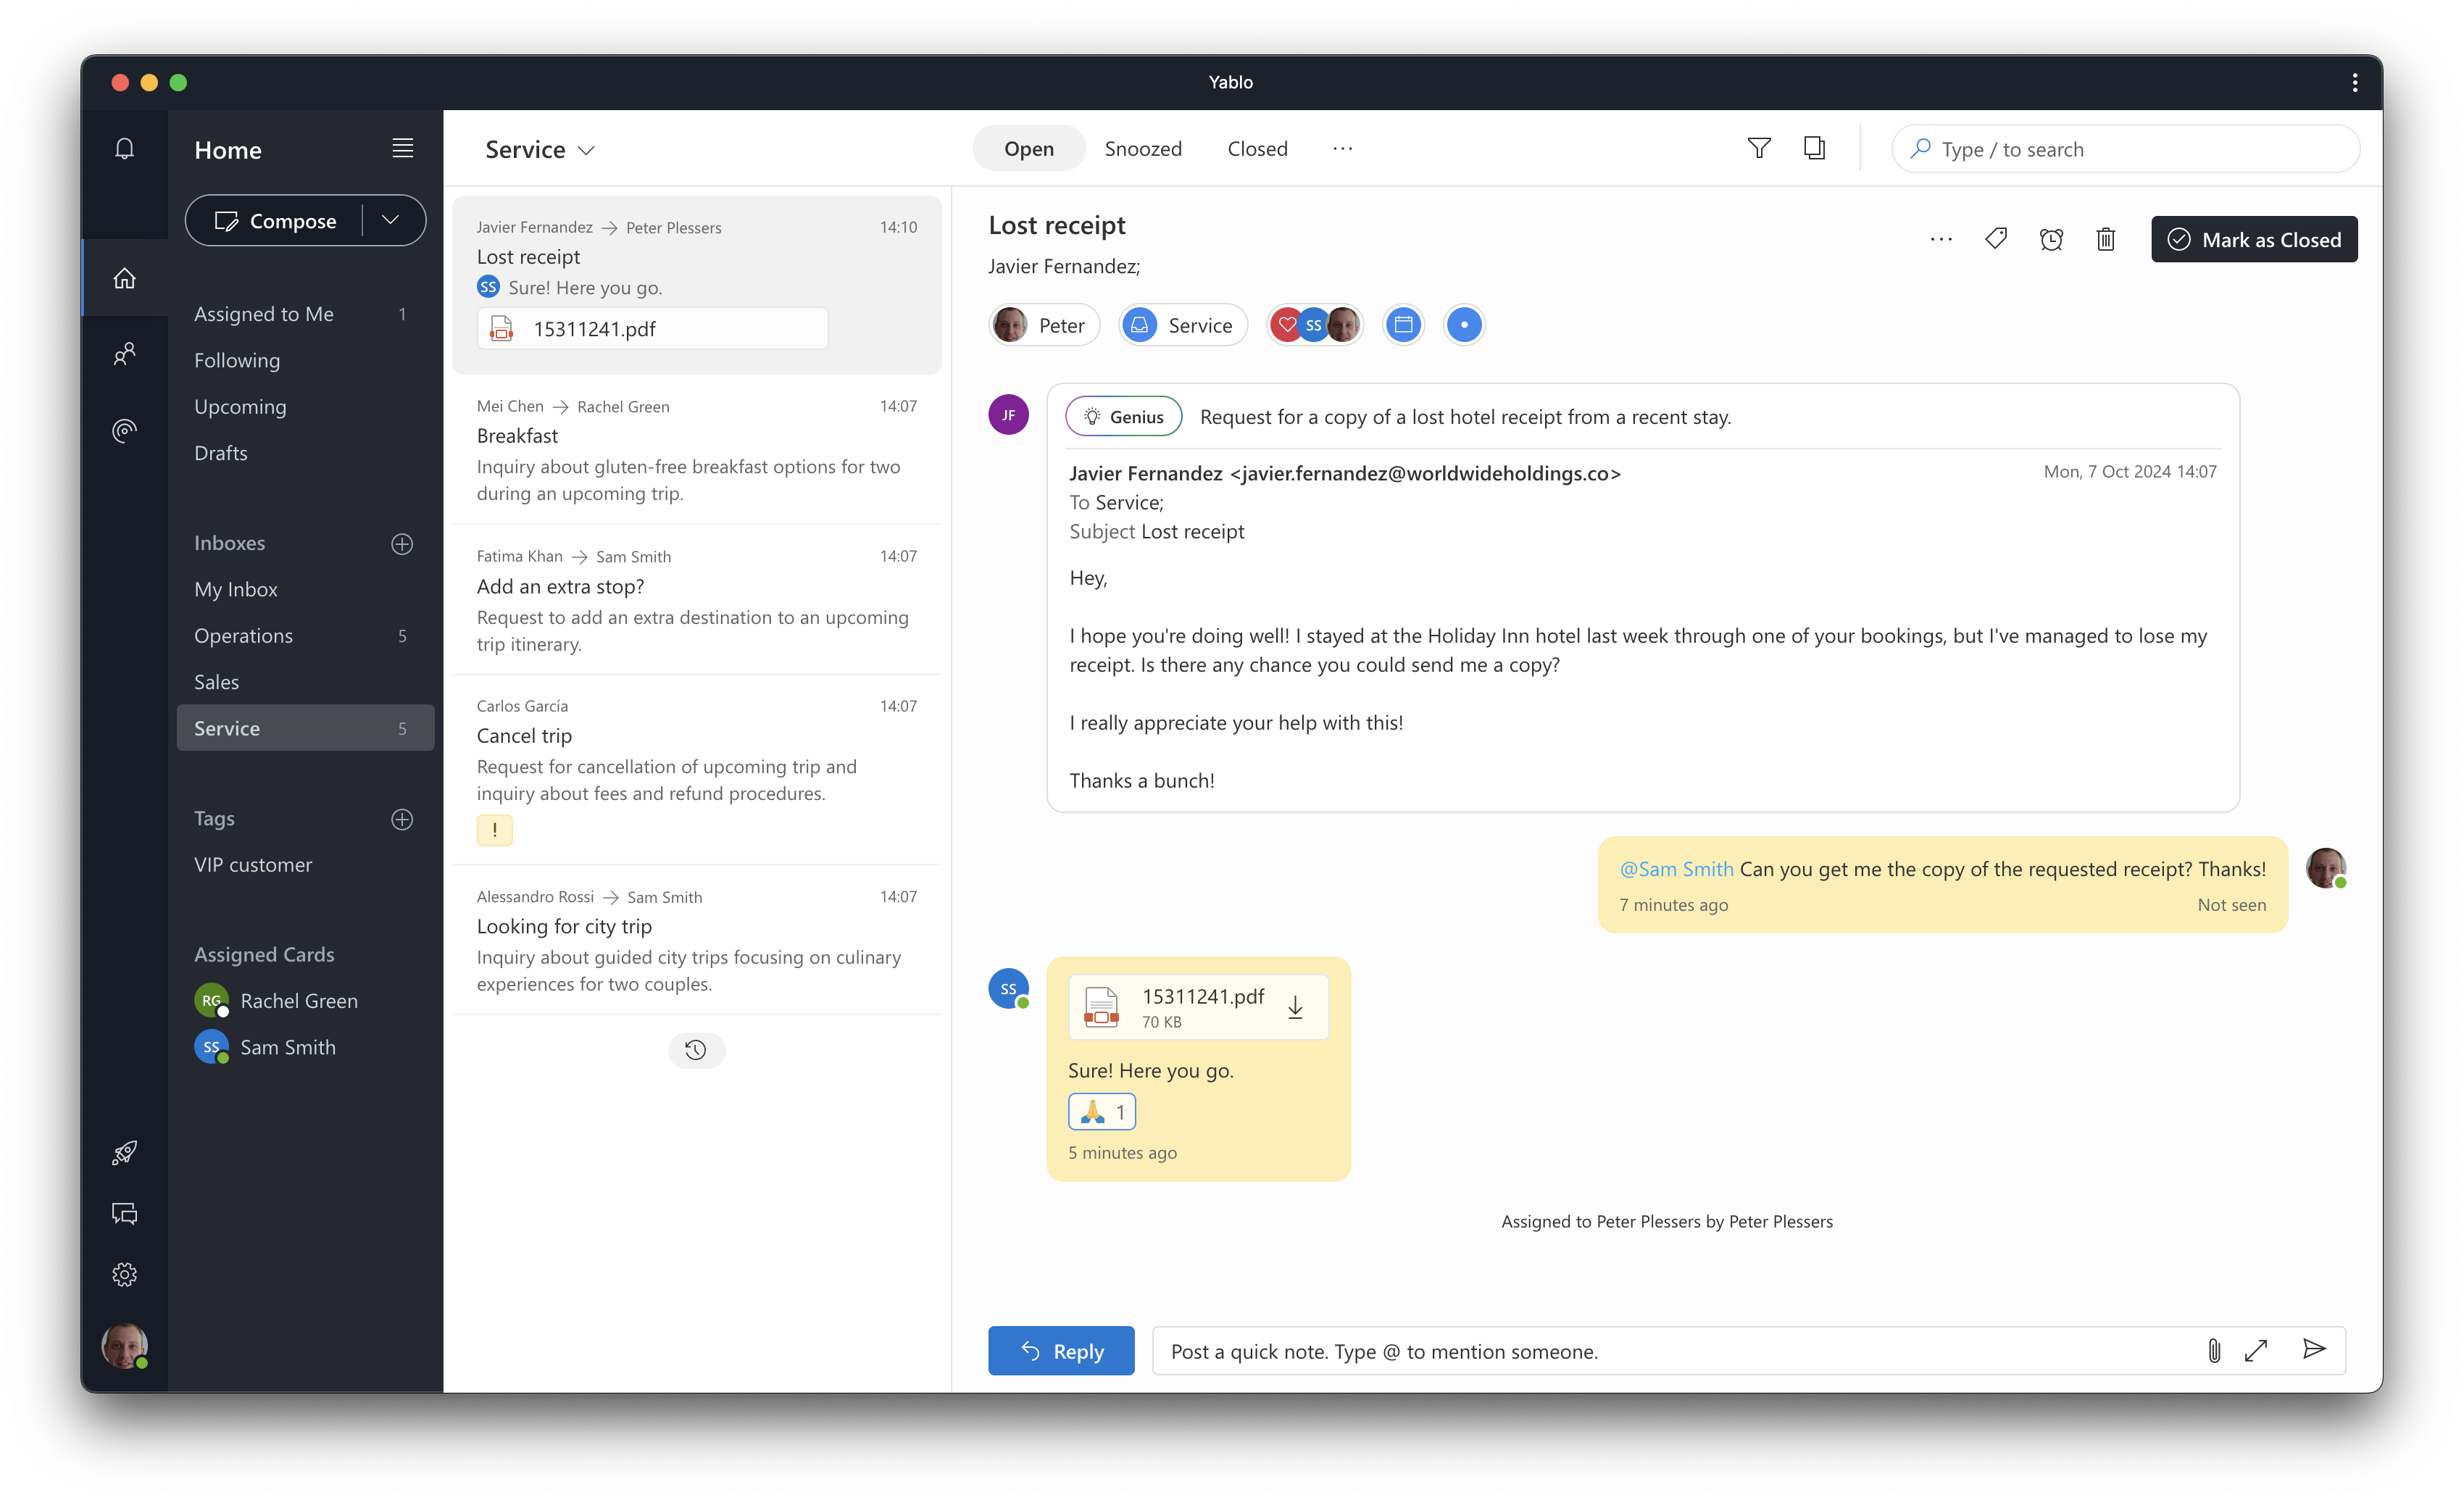Delete conversation using trash icon

[x=2105, y=239]
